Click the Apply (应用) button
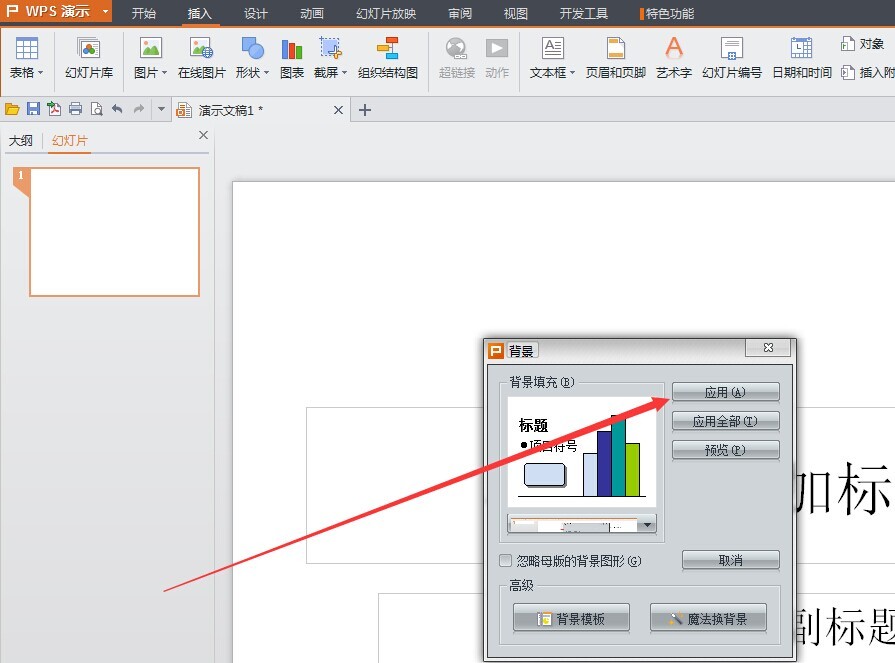895x663 pixels. 725,393
